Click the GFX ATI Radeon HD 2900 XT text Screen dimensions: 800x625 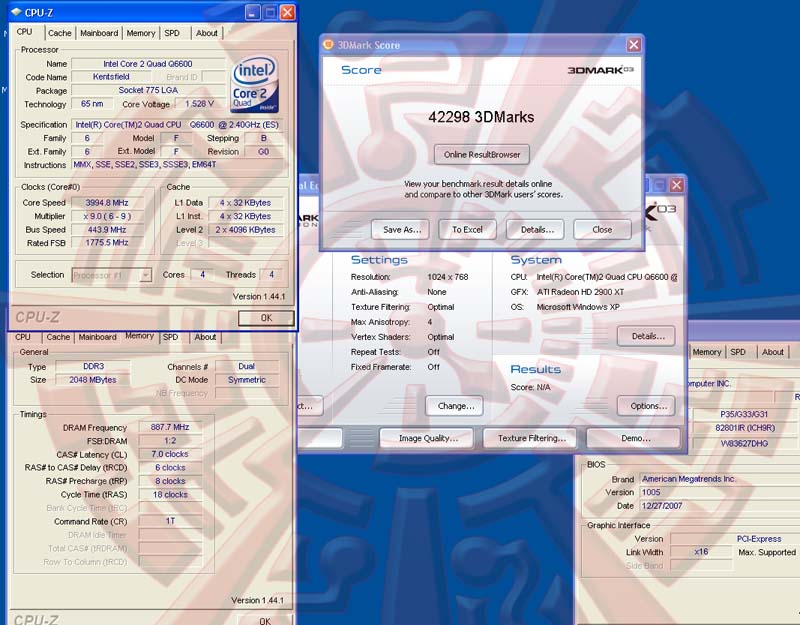tap(581, 292)
